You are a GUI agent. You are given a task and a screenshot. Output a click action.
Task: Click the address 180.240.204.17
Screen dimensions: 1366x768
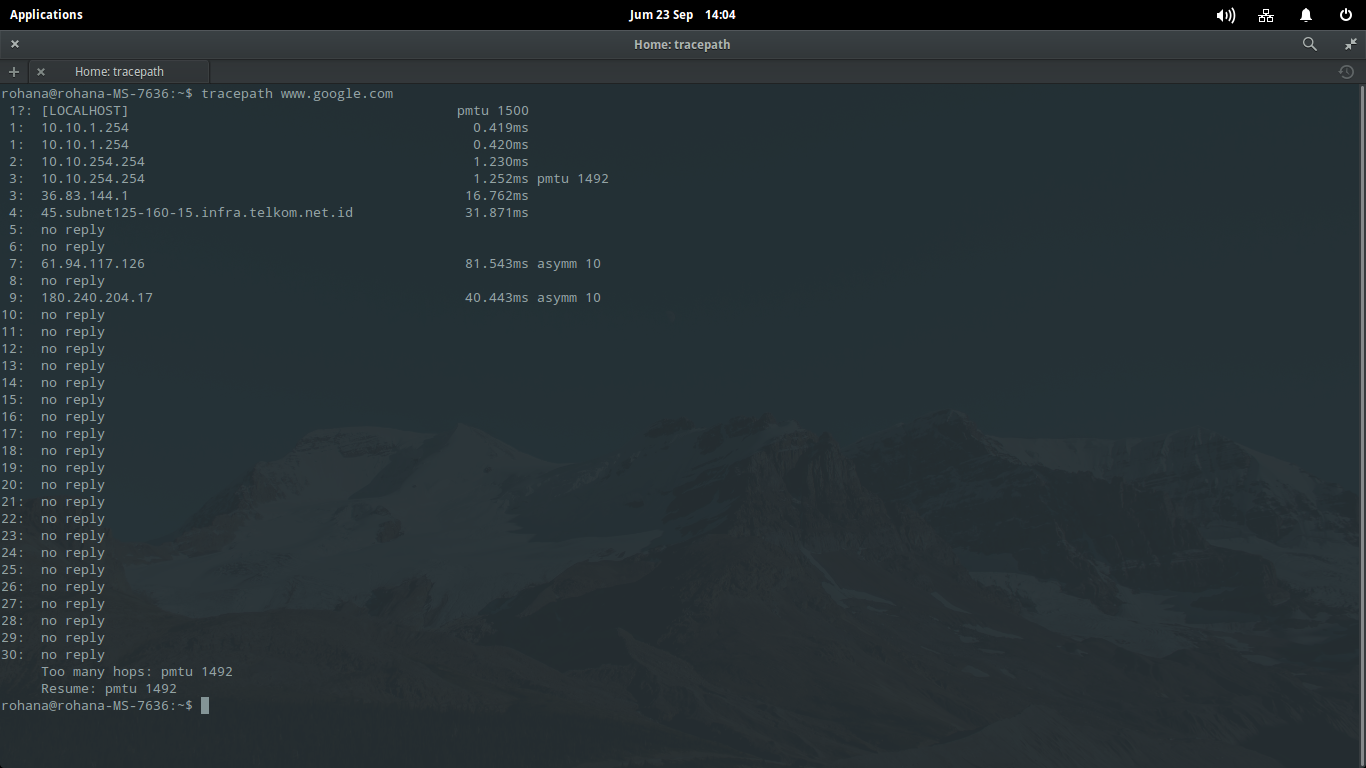[x=97, y=297]
